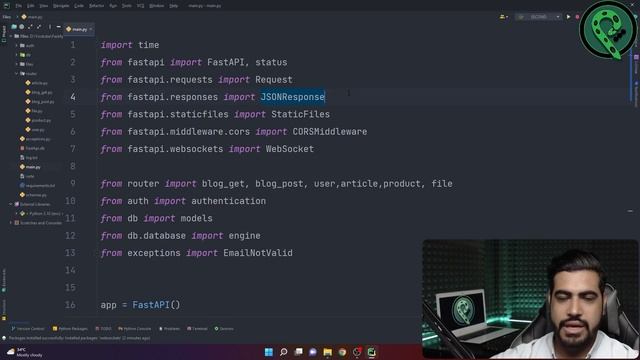Screen dimensions: 640x360
Task: Select requirements.txt in the project tree
Action: pyautogui.click(x=37, y=185)
